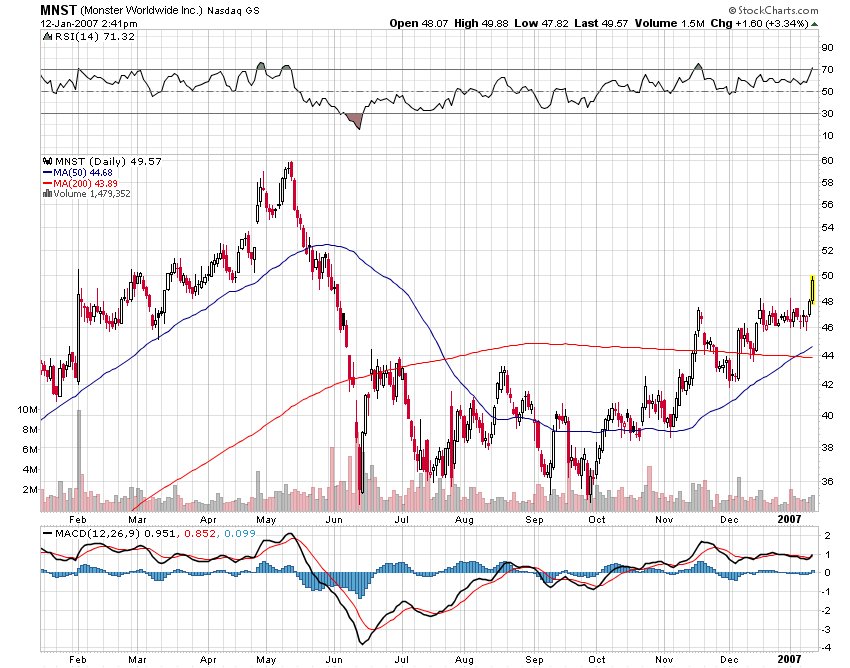Click 'May' under the price panel
The width and height of the screenshot is (850, 668).
click(266, 520)
